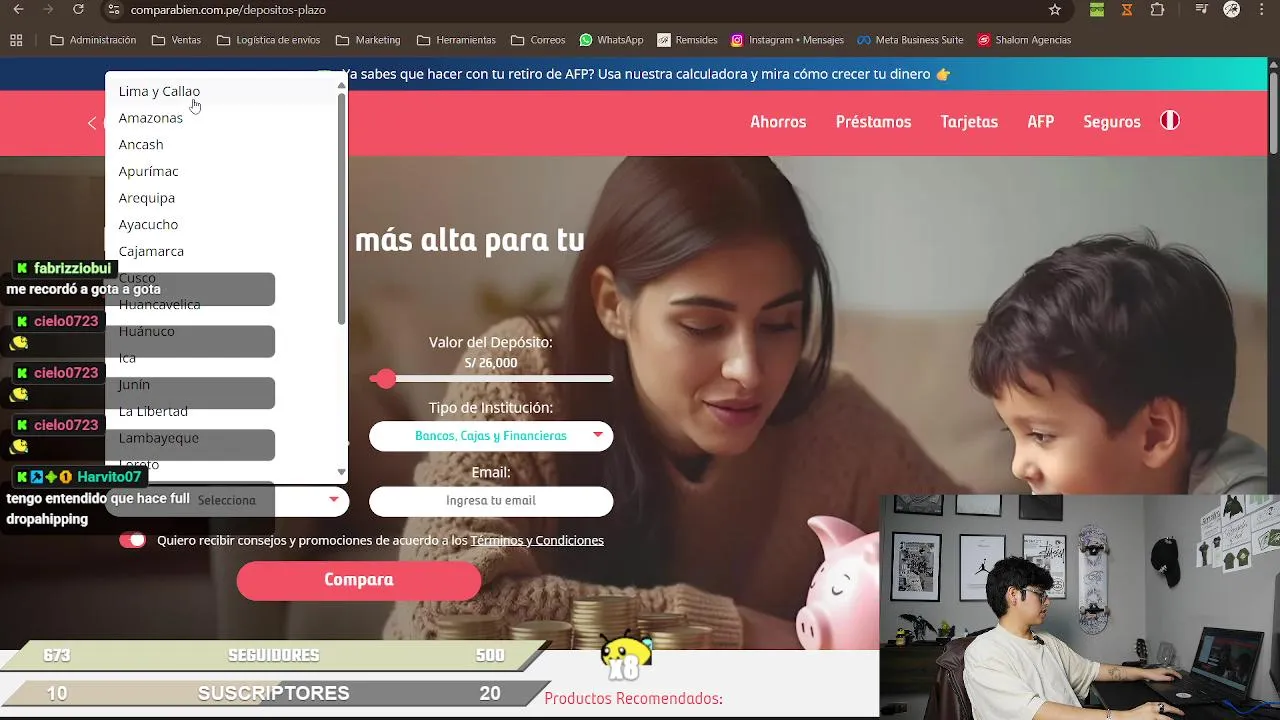Click the AFP retirement calculator banner text
1280x720 pixels.
(645, 74)
